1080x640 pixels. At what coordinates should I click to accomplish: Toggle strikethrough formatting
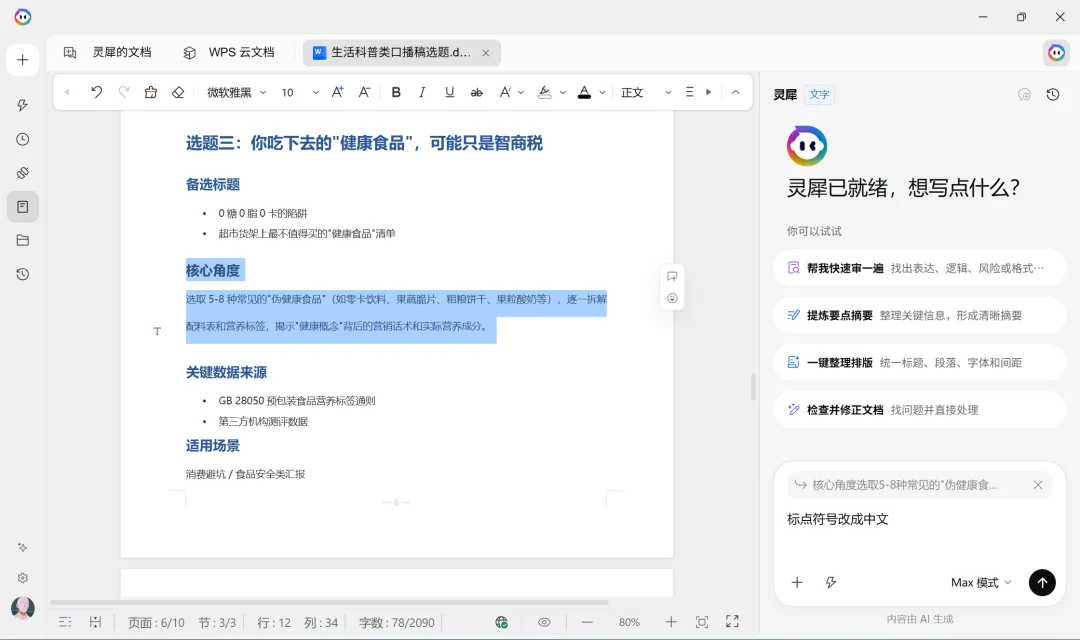(x=476, y=92)
